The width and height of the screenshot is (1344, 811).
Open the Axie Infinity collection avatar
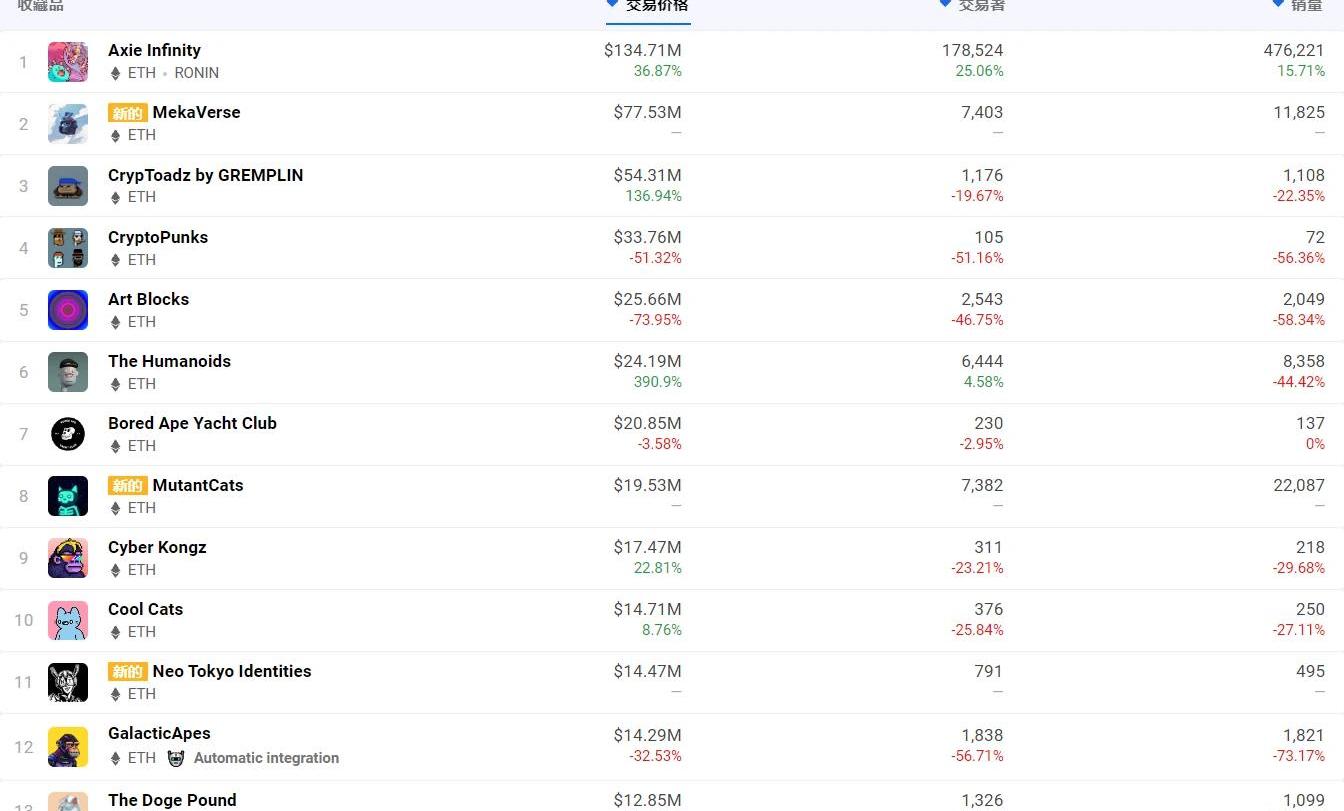68,62
